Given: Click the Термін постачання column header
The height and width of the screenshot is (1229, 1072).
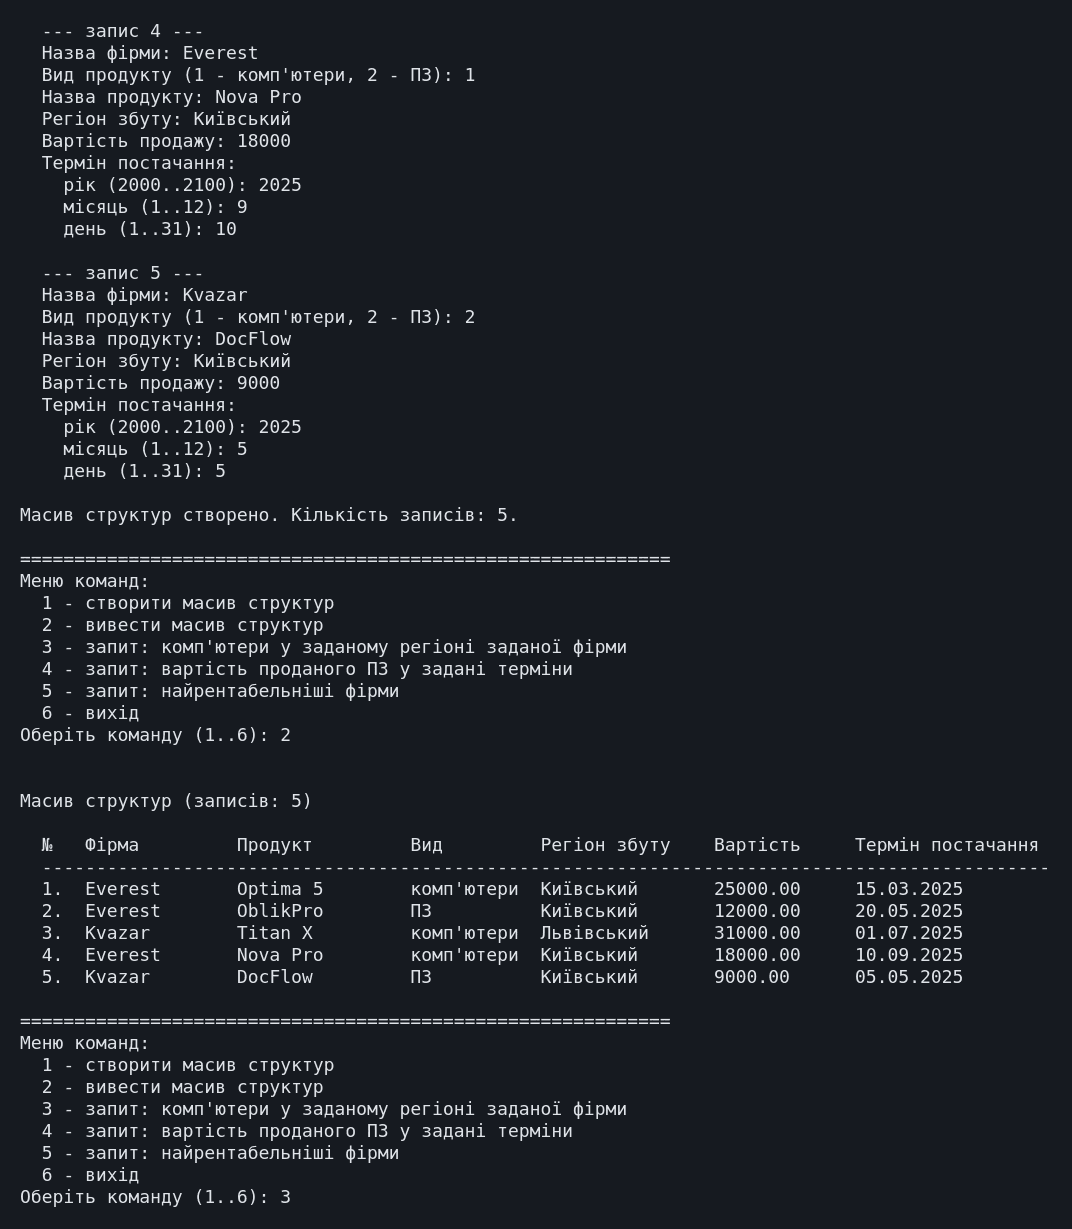Looking at the screenshot, I should [x=946, y=845].
